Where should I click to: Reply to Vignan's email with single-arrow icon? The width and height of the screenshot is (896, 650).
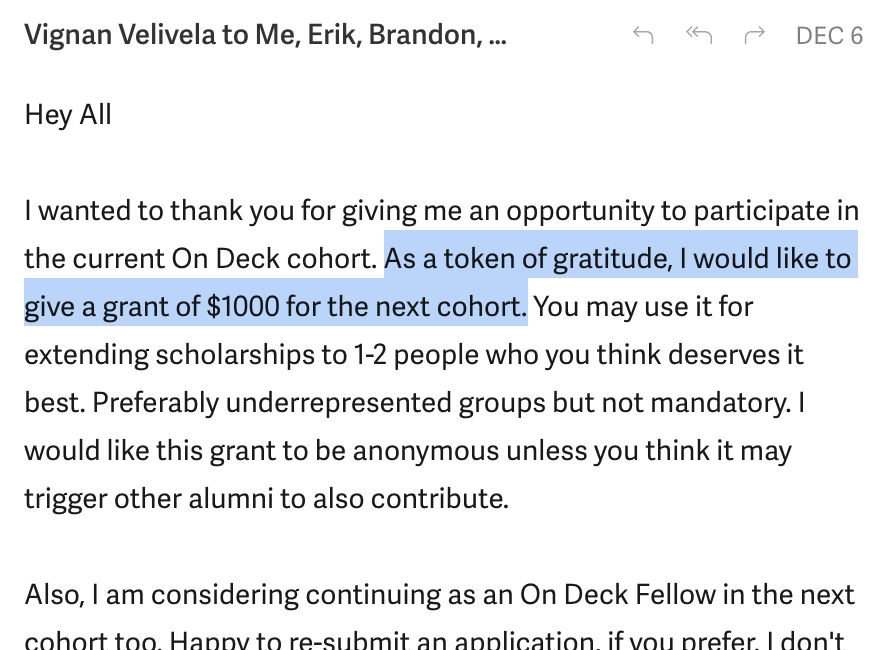tap(643, 35)
